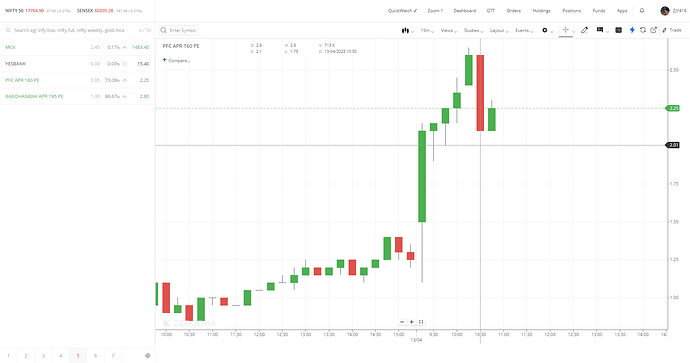This screenshot has height=363, width=690.
Task: Click the NIFTY 50 index value
Action: [34, 11]
